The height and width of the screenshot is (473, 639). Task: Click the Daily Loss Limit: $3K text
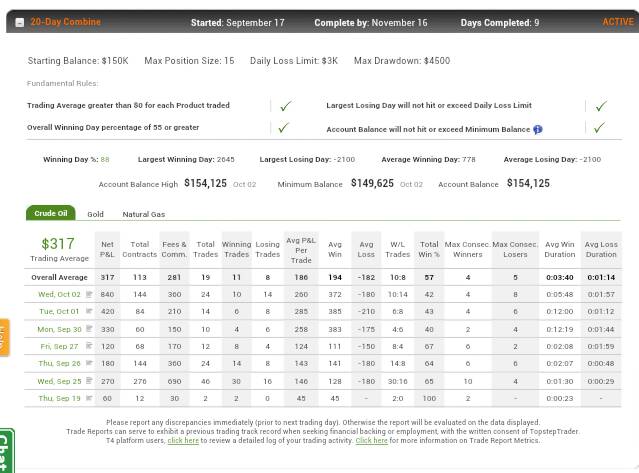294,61
